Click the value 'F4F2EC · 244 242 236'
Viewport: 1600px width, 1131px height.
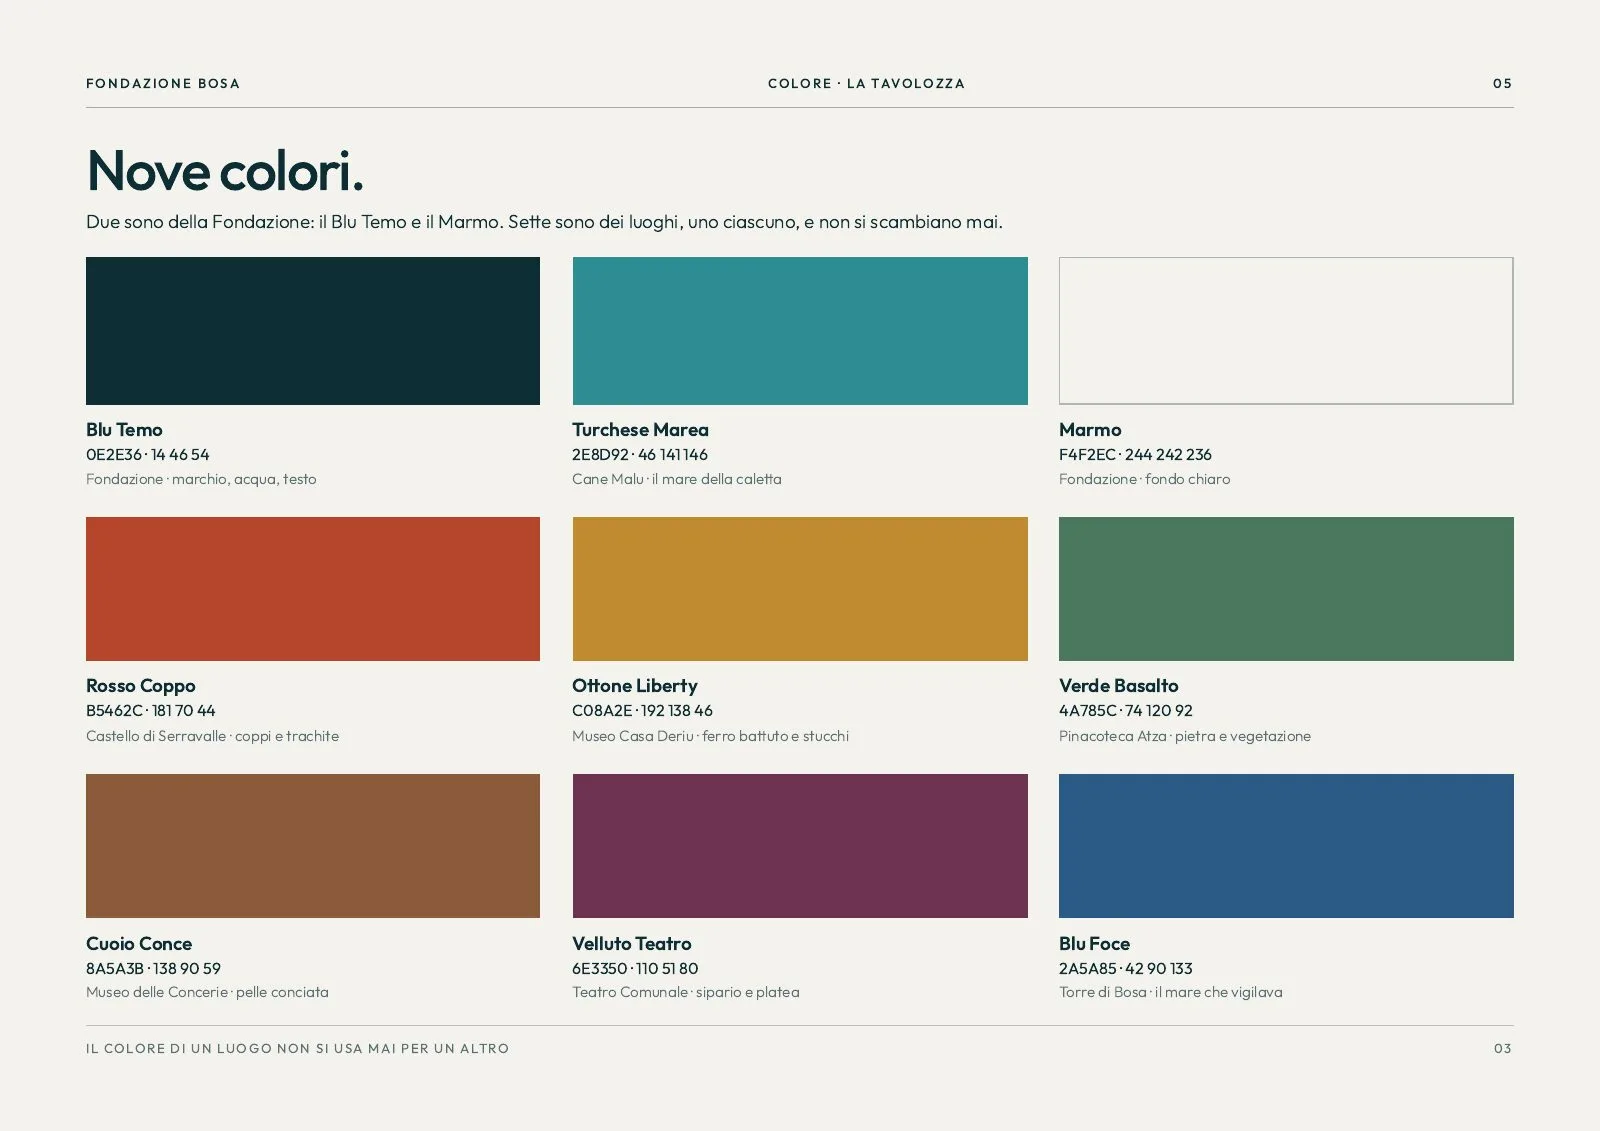click(x=1135, y=455)
